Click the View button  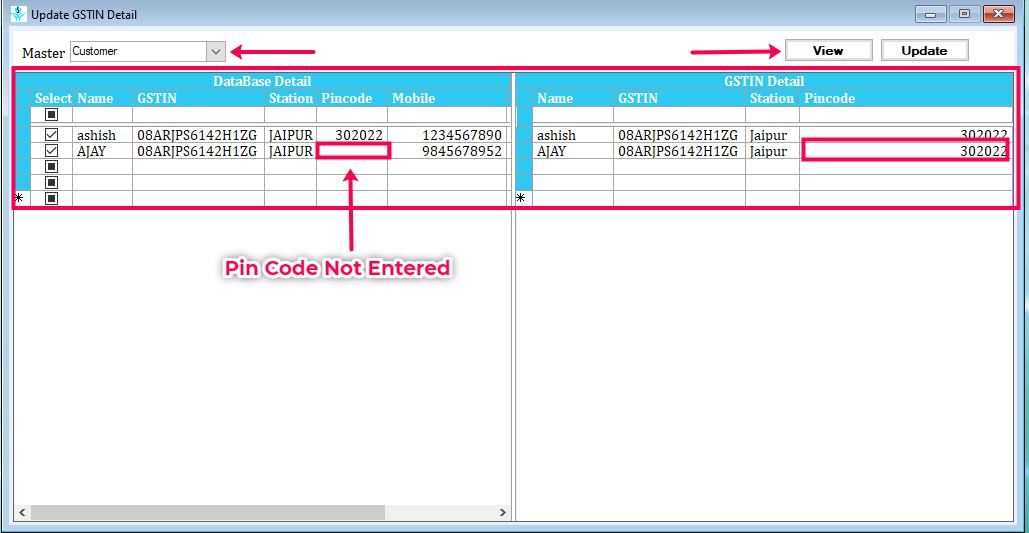[x=828, y=51]
